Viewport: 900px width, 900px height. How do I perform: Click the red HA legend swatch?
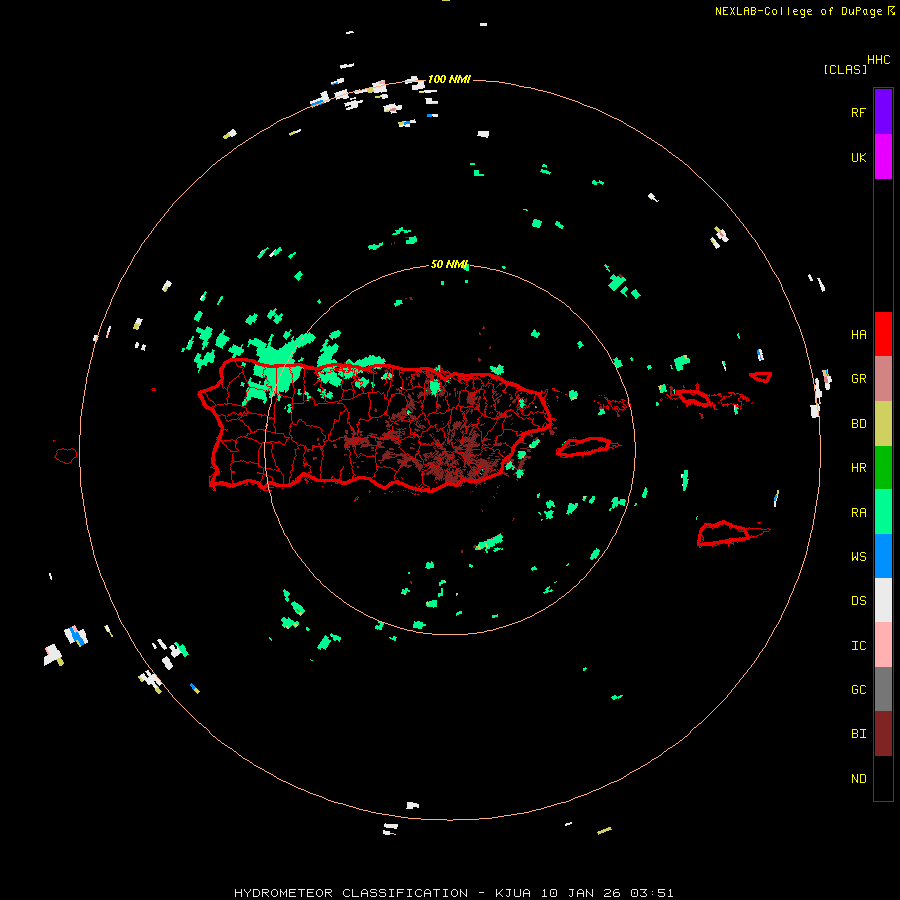pos(883,334)
